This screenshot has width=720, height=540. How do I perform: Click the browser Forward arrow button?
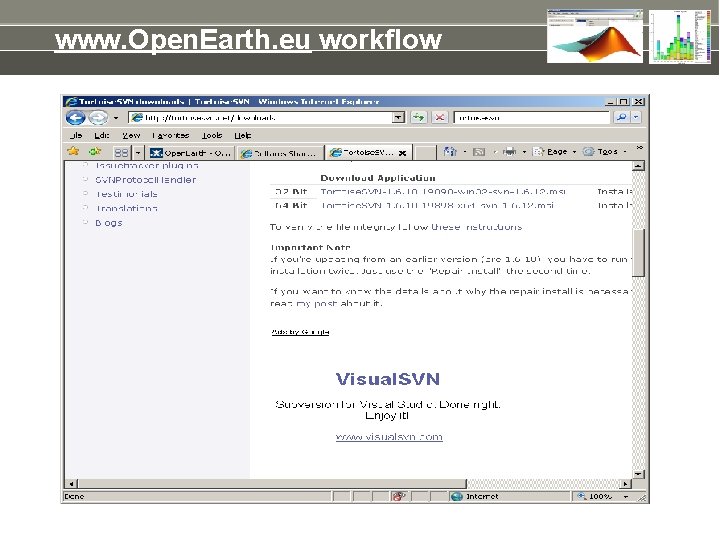97,118
